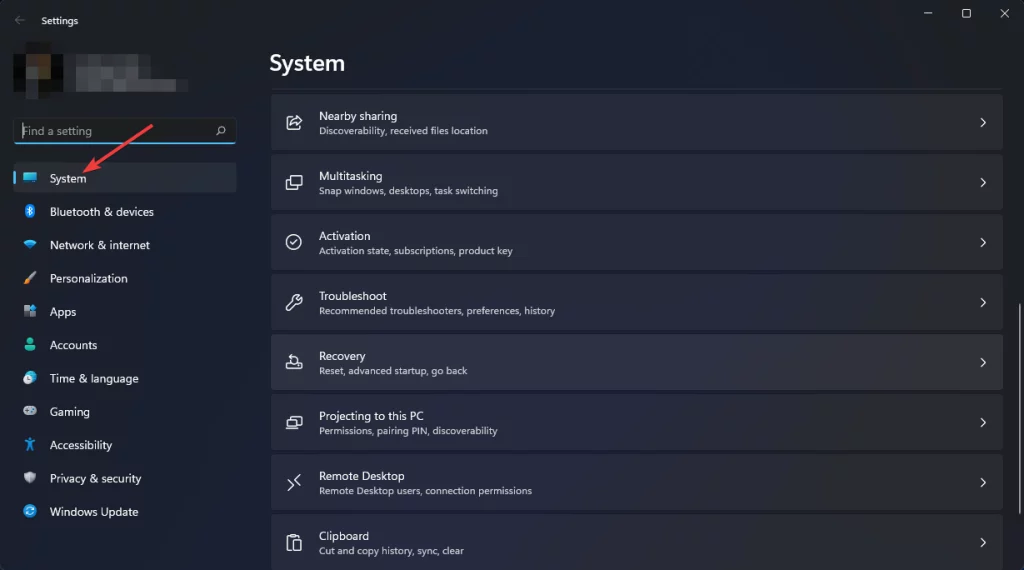Screen dimensions: 1024x570
Task: Expand Projecting to this PC chevron
Action: click(x=983, y=422)
